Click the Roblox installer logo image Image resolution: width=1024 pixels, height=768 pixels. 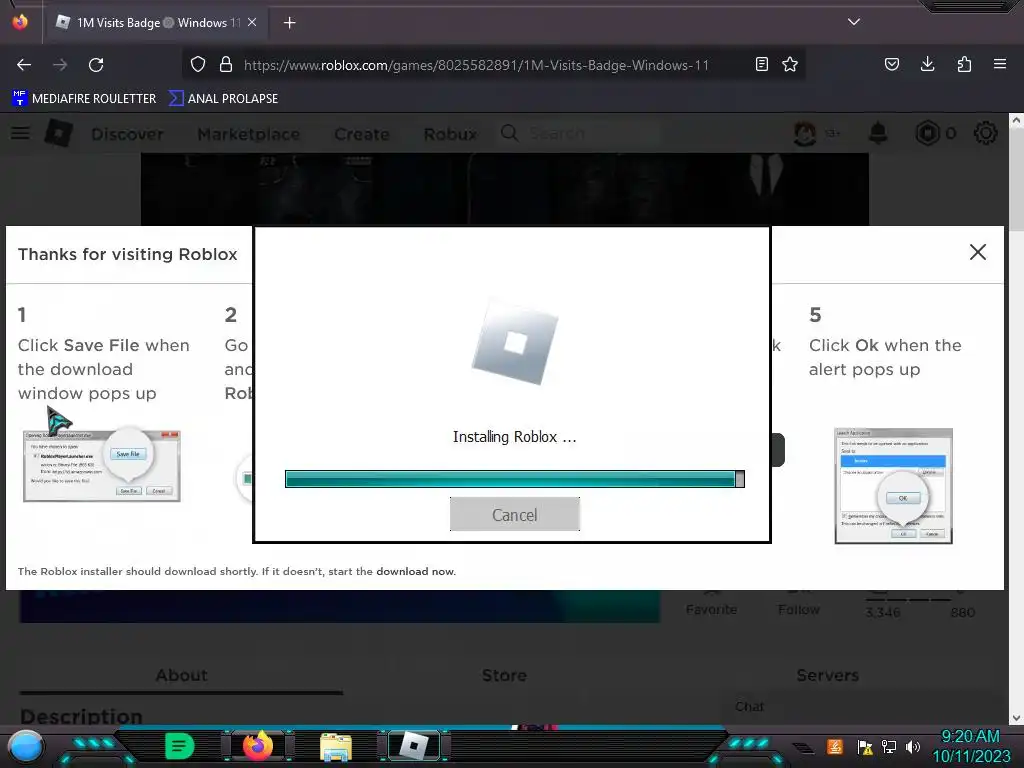[515, 342]
